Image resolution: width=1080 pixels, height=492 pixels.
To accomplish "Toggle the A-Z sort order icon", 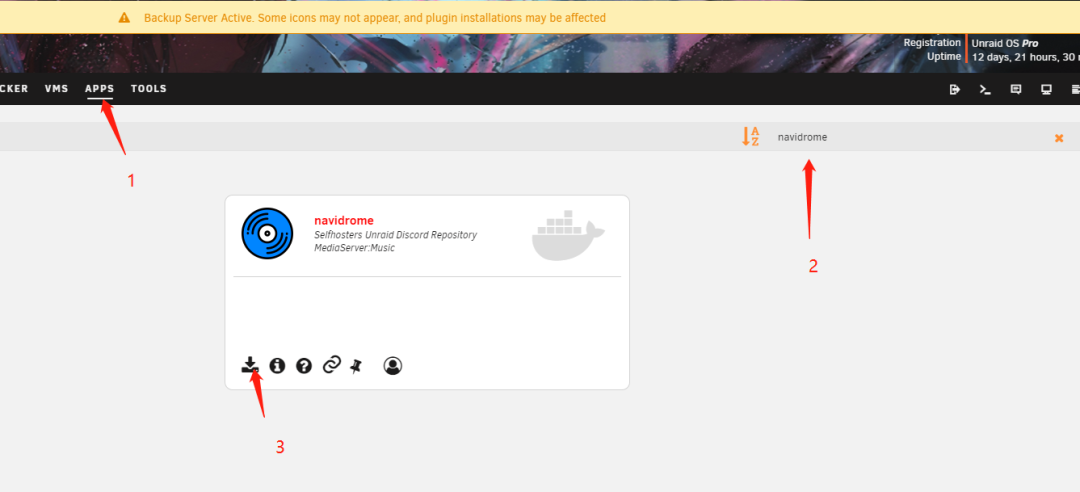I will coord(750,136).
